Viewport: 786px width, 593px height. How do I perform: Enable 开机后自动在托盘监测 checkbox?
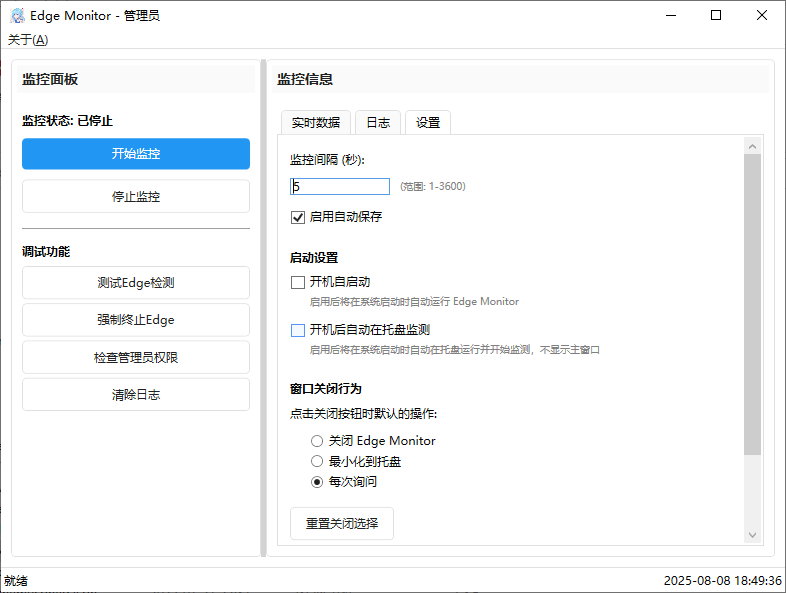(x=298, y=330)
